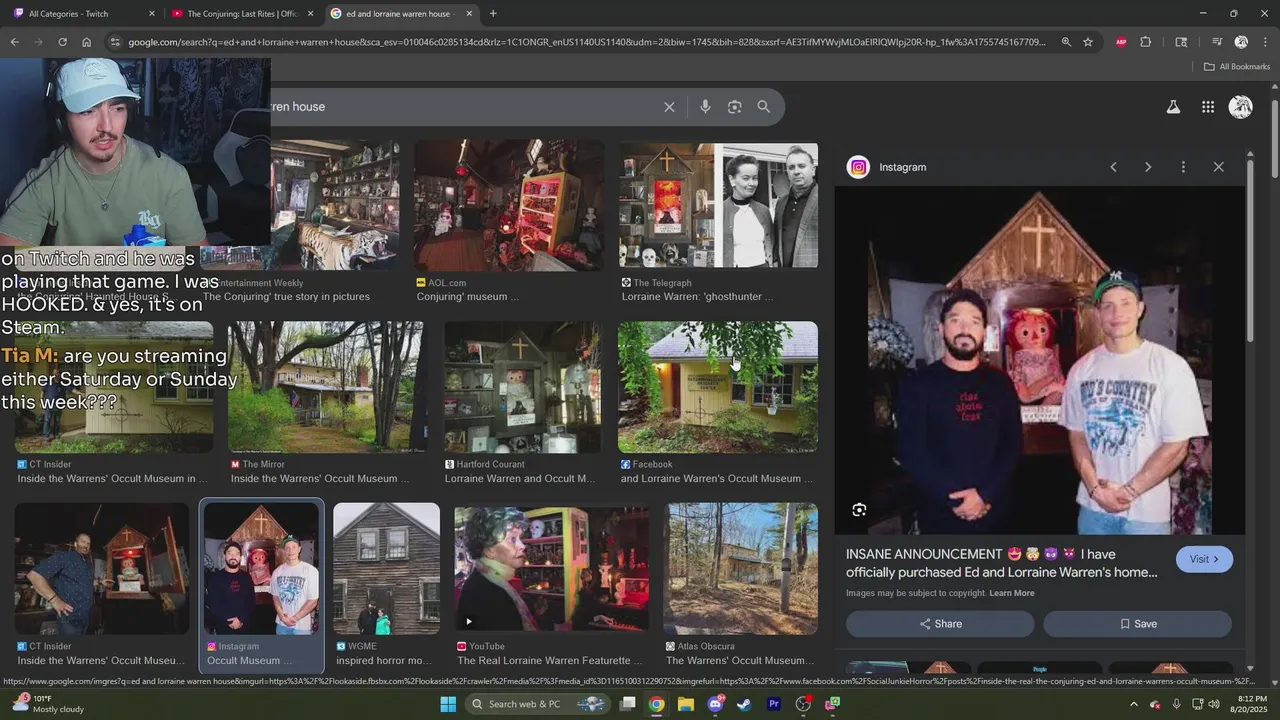Go back to previous page

point(14,42)
